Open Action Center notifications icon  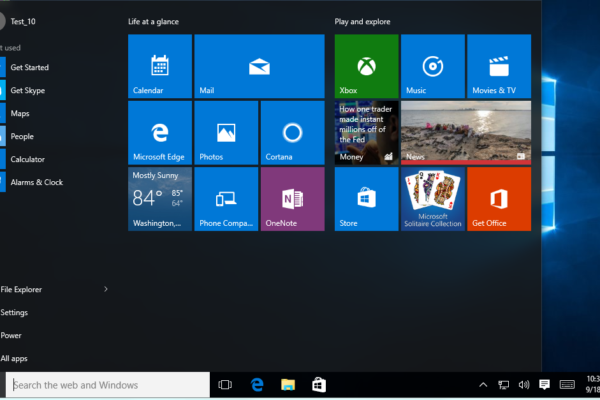click(544, 385)
